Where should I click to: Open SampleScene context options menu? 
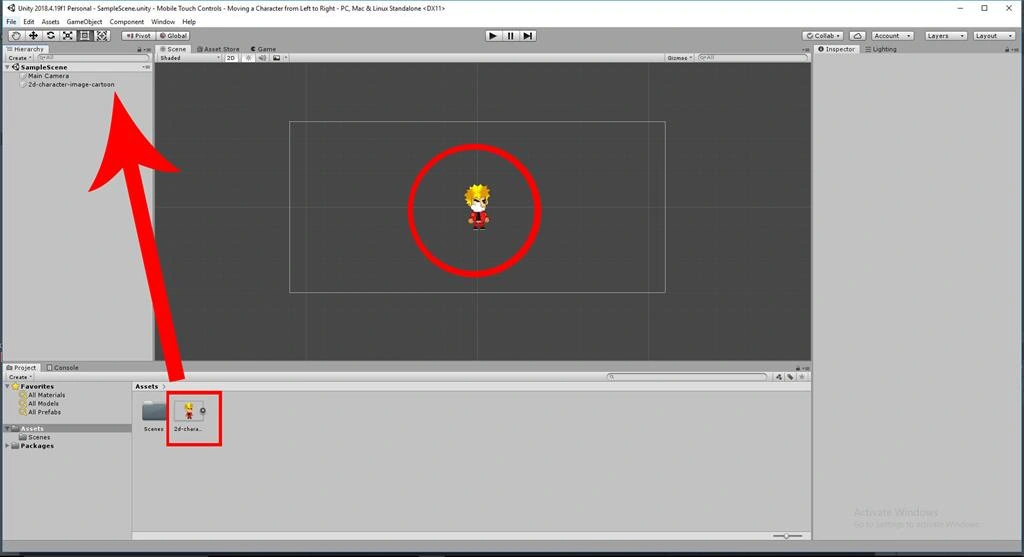146,67
